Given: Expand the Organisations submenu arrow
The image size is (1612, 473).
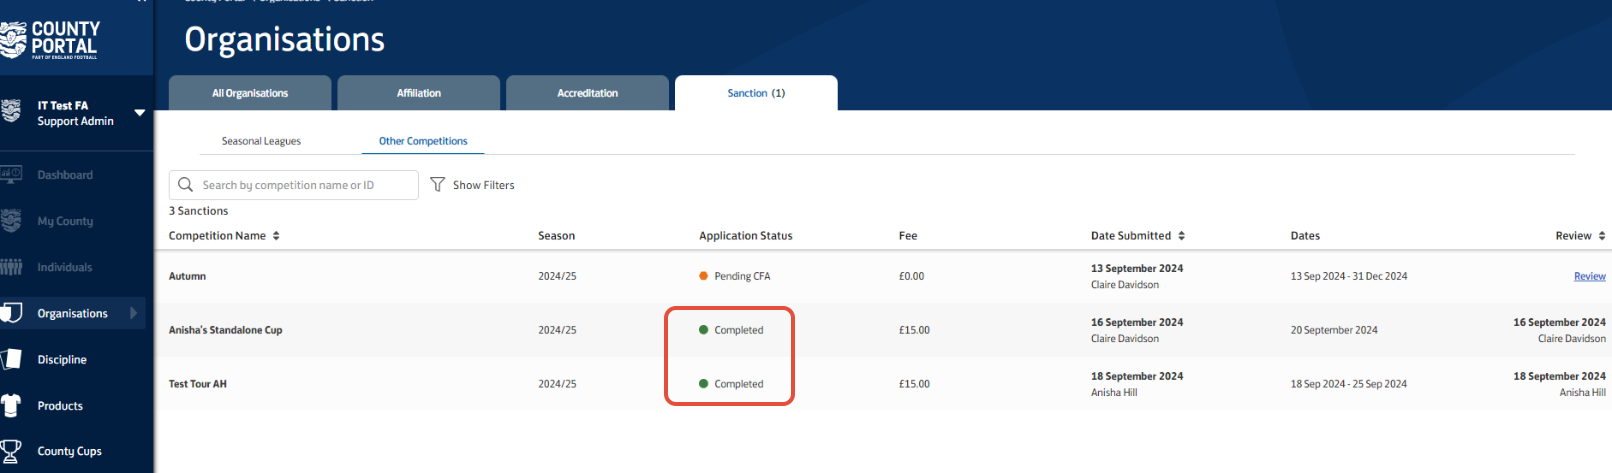Looking at the screenshot, I should [134, 313].
